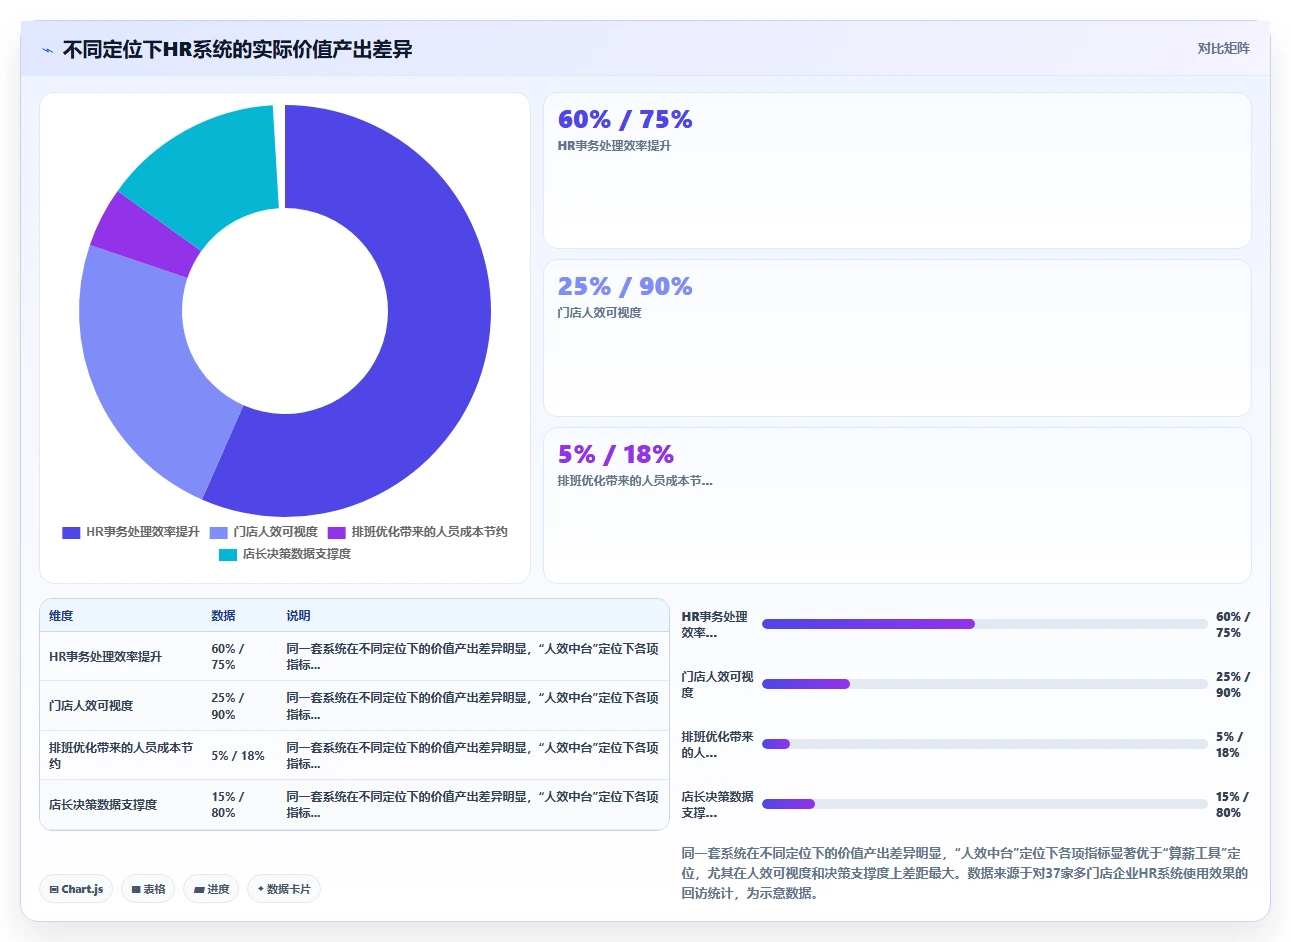The height and width of the screenshot is (942, 1291).
Task: Click the 店长决策数据支撑 progress bar
Action: click(984, 804)
